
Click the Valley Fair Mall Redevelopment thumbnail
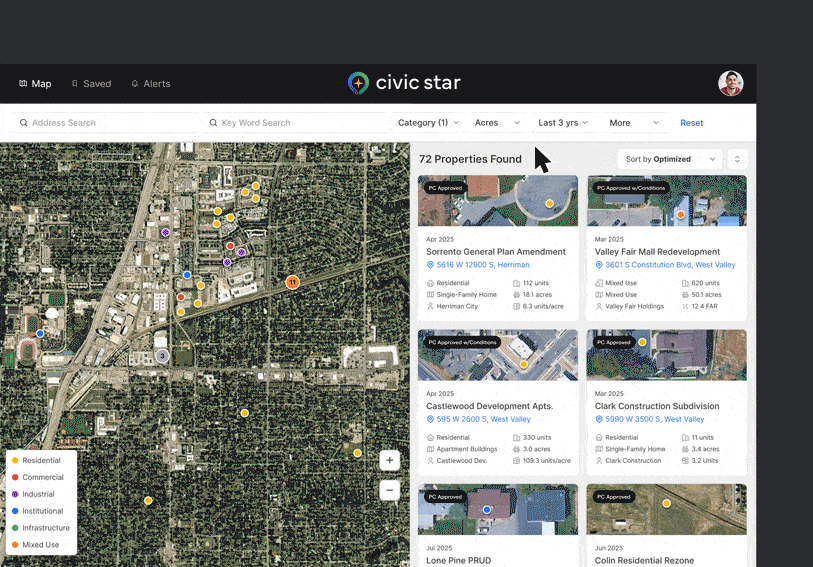click(667, 201)
